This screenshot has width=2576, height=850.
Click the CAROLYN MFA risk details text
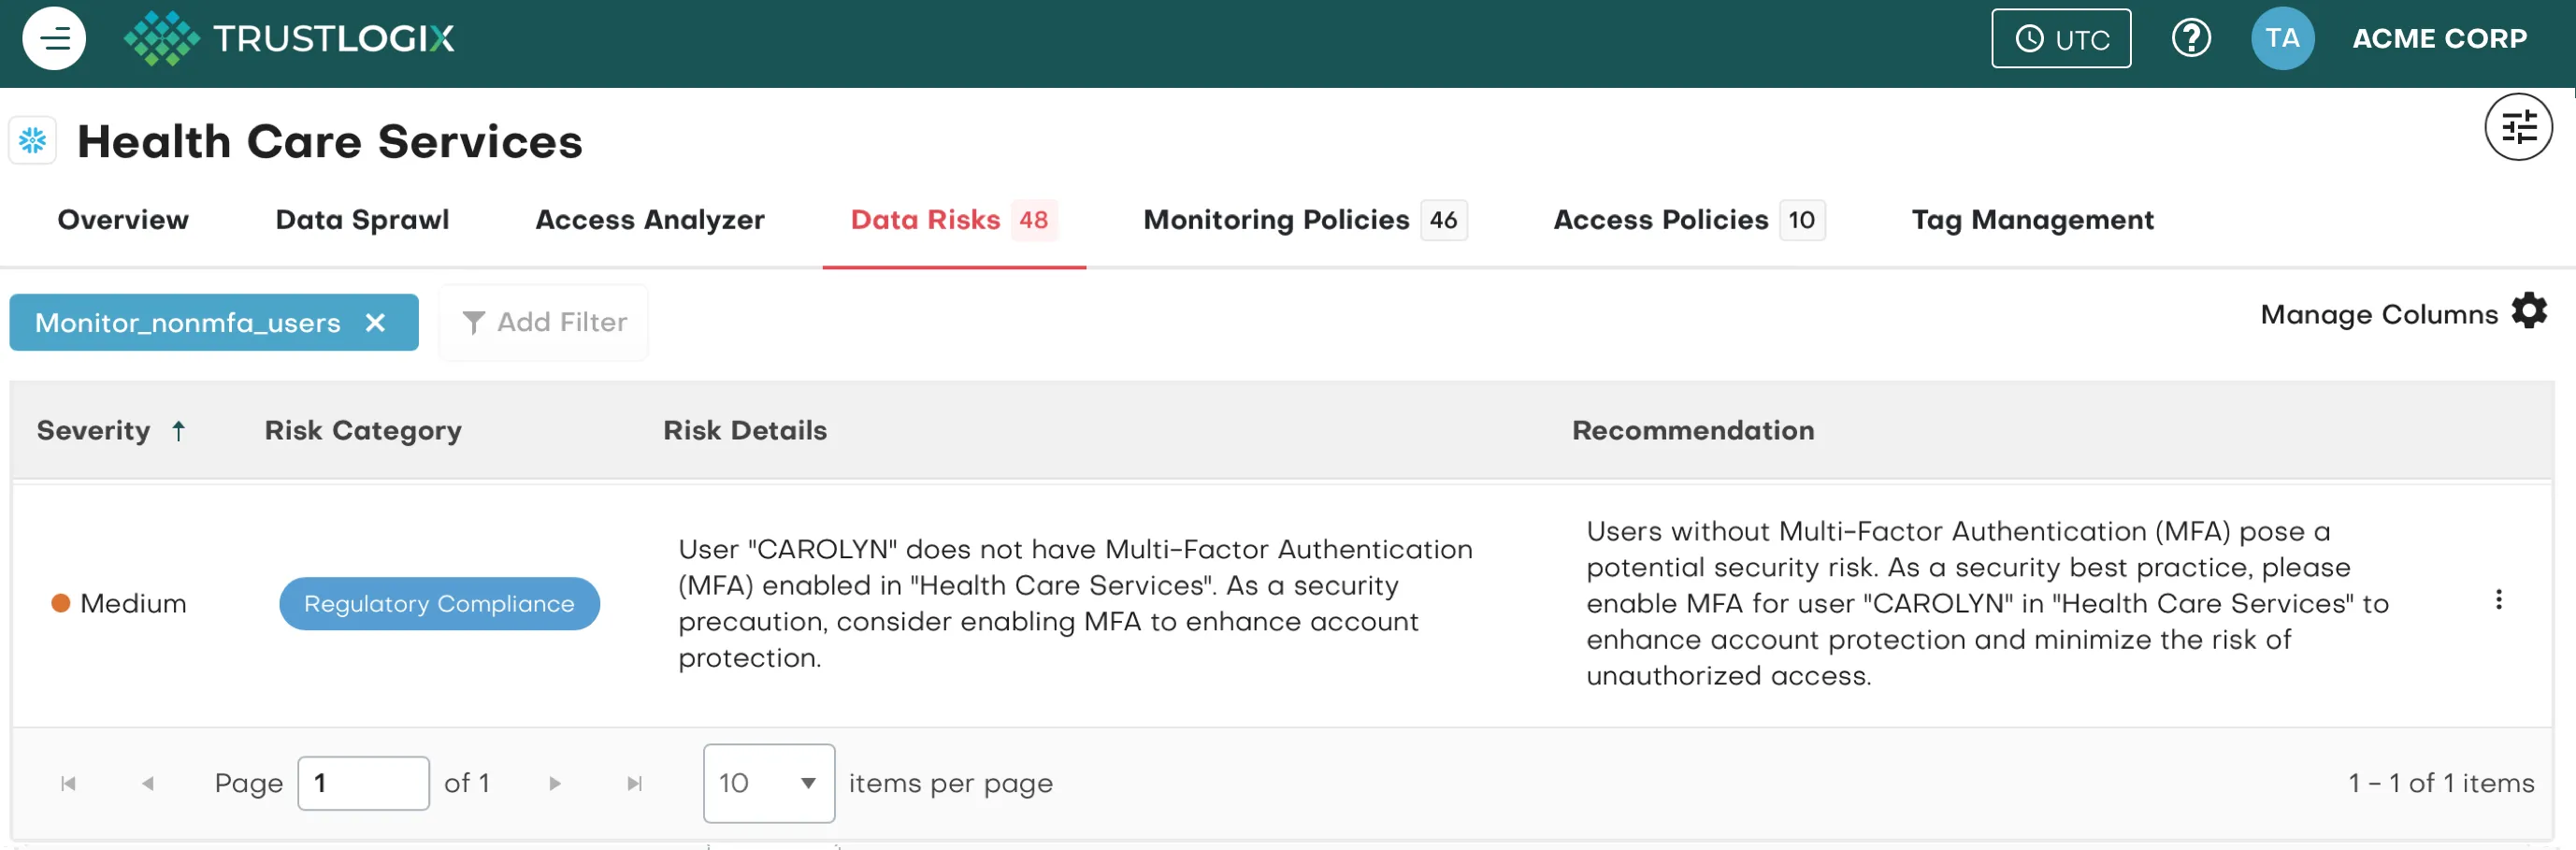pyautogui.click(x=1075, y=603)
